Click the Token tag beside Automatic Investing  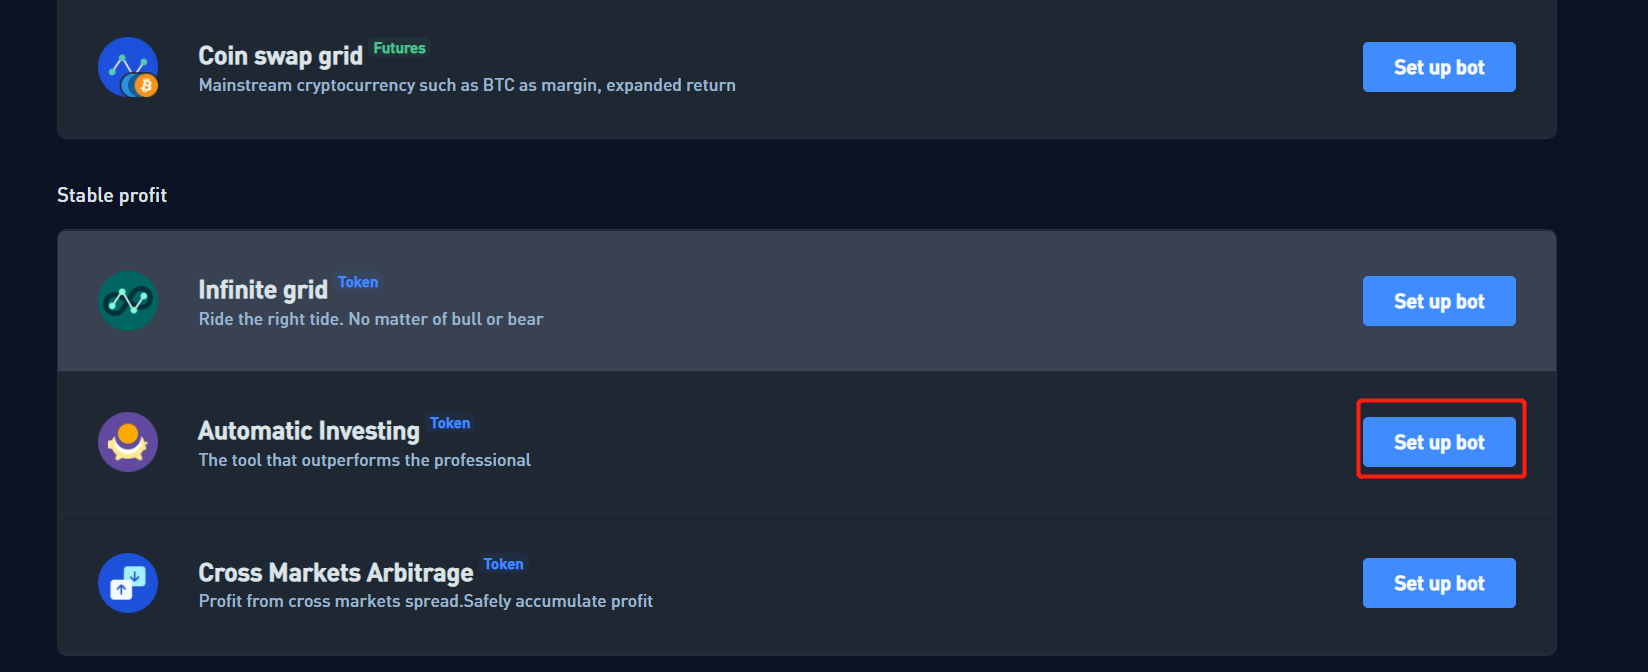pos(450,423)
